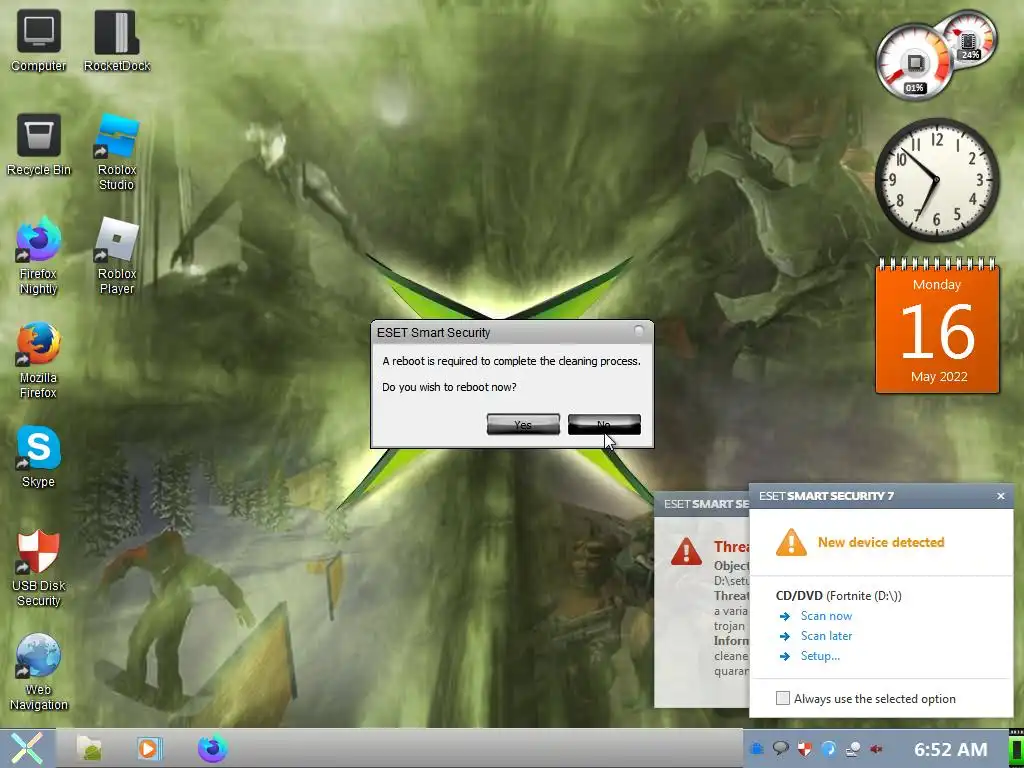Click the red Threat warning triangle icon
The image size is (1024, 768).
coord(686,551)
